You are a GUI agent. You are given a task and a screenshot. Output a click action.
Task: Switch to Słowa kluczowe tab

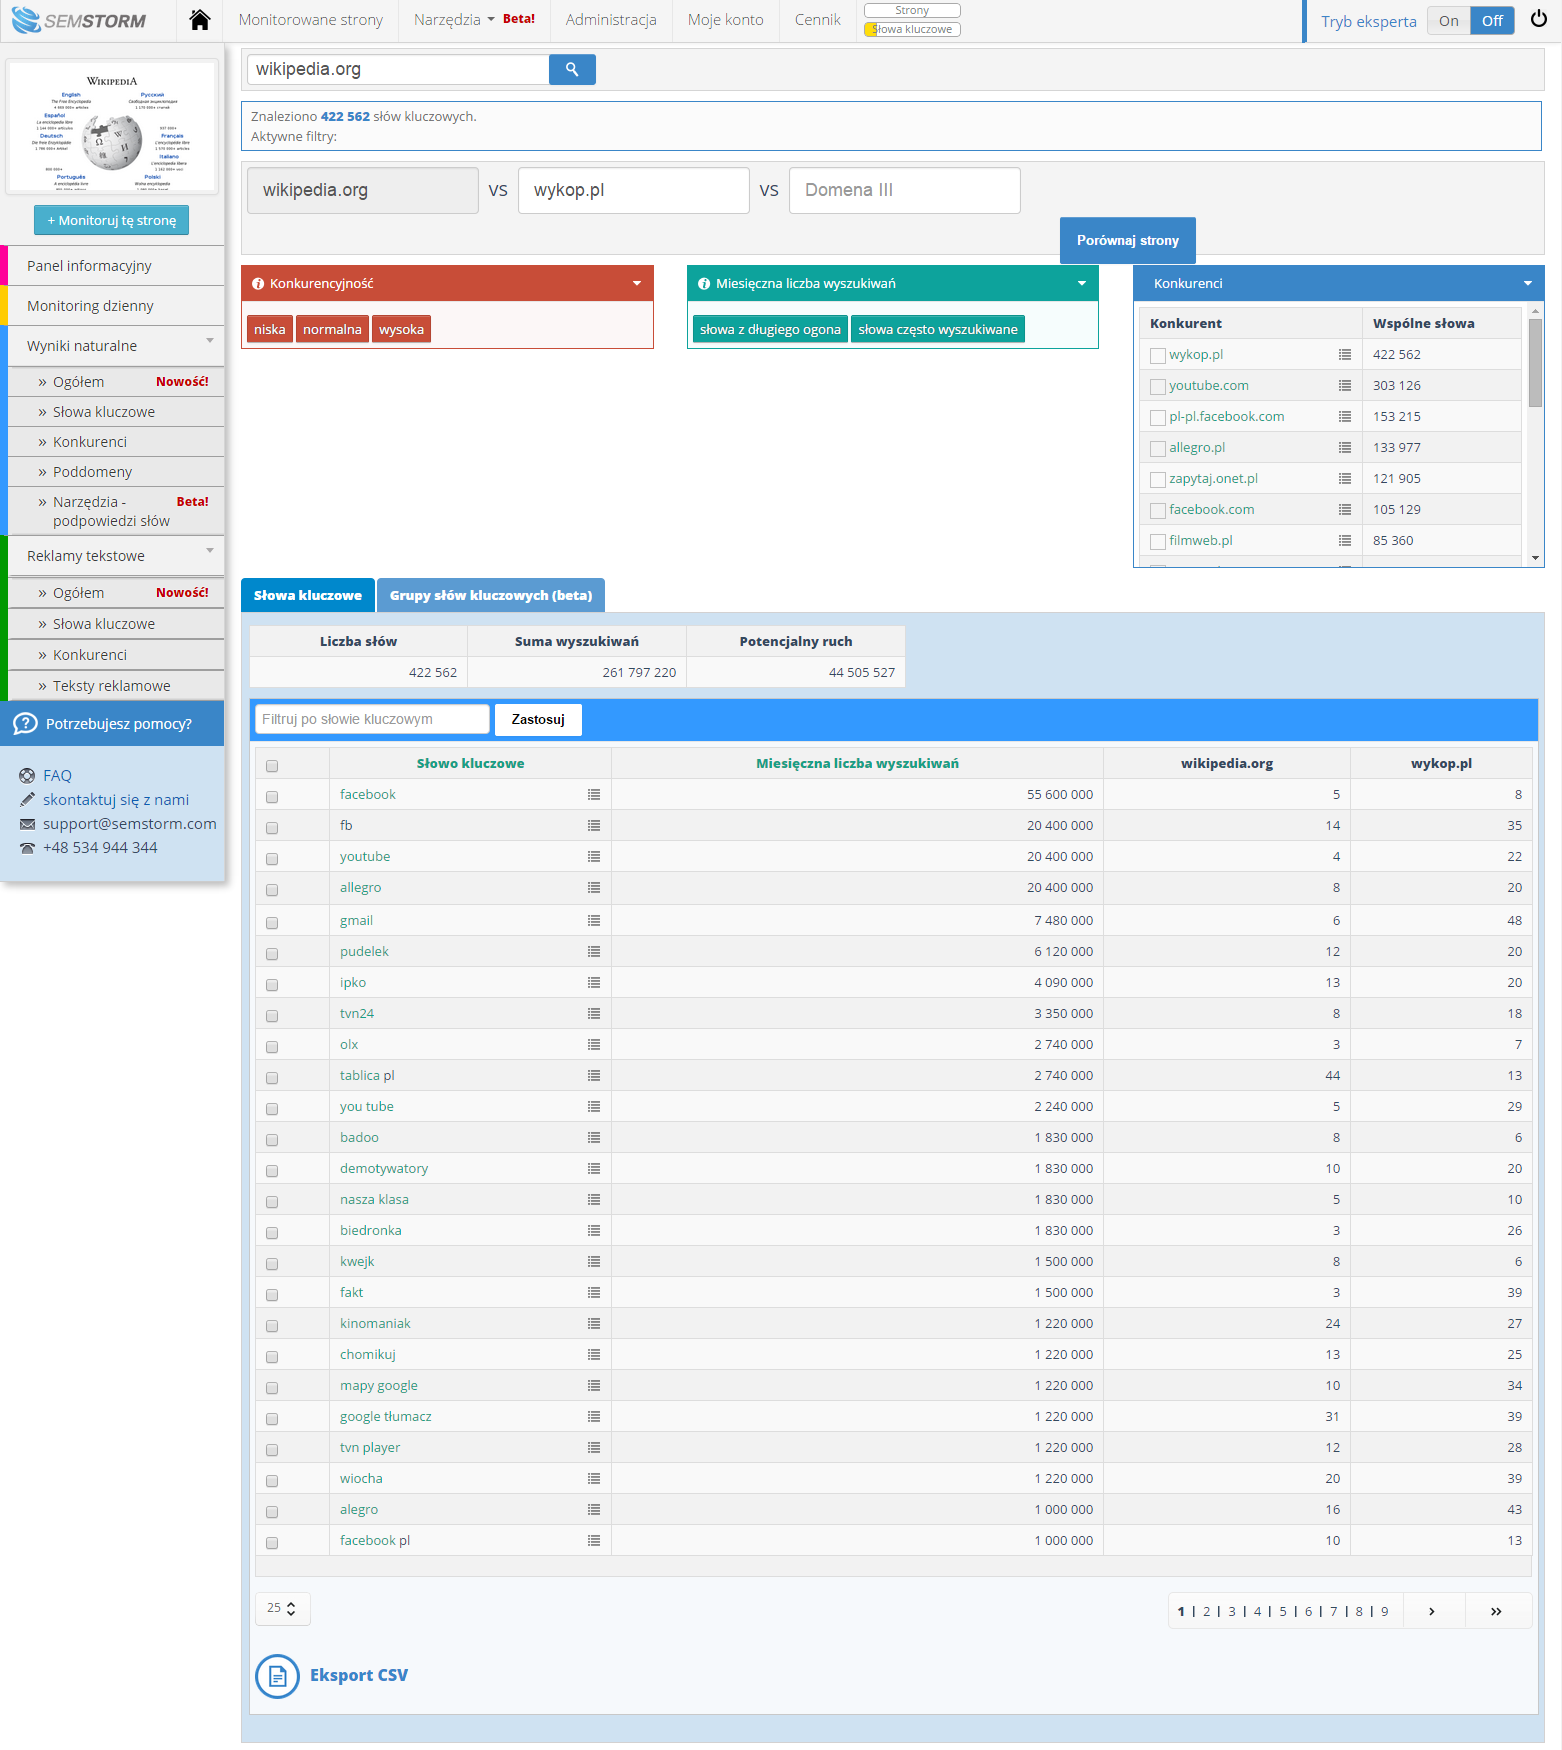tap(308, 595)
